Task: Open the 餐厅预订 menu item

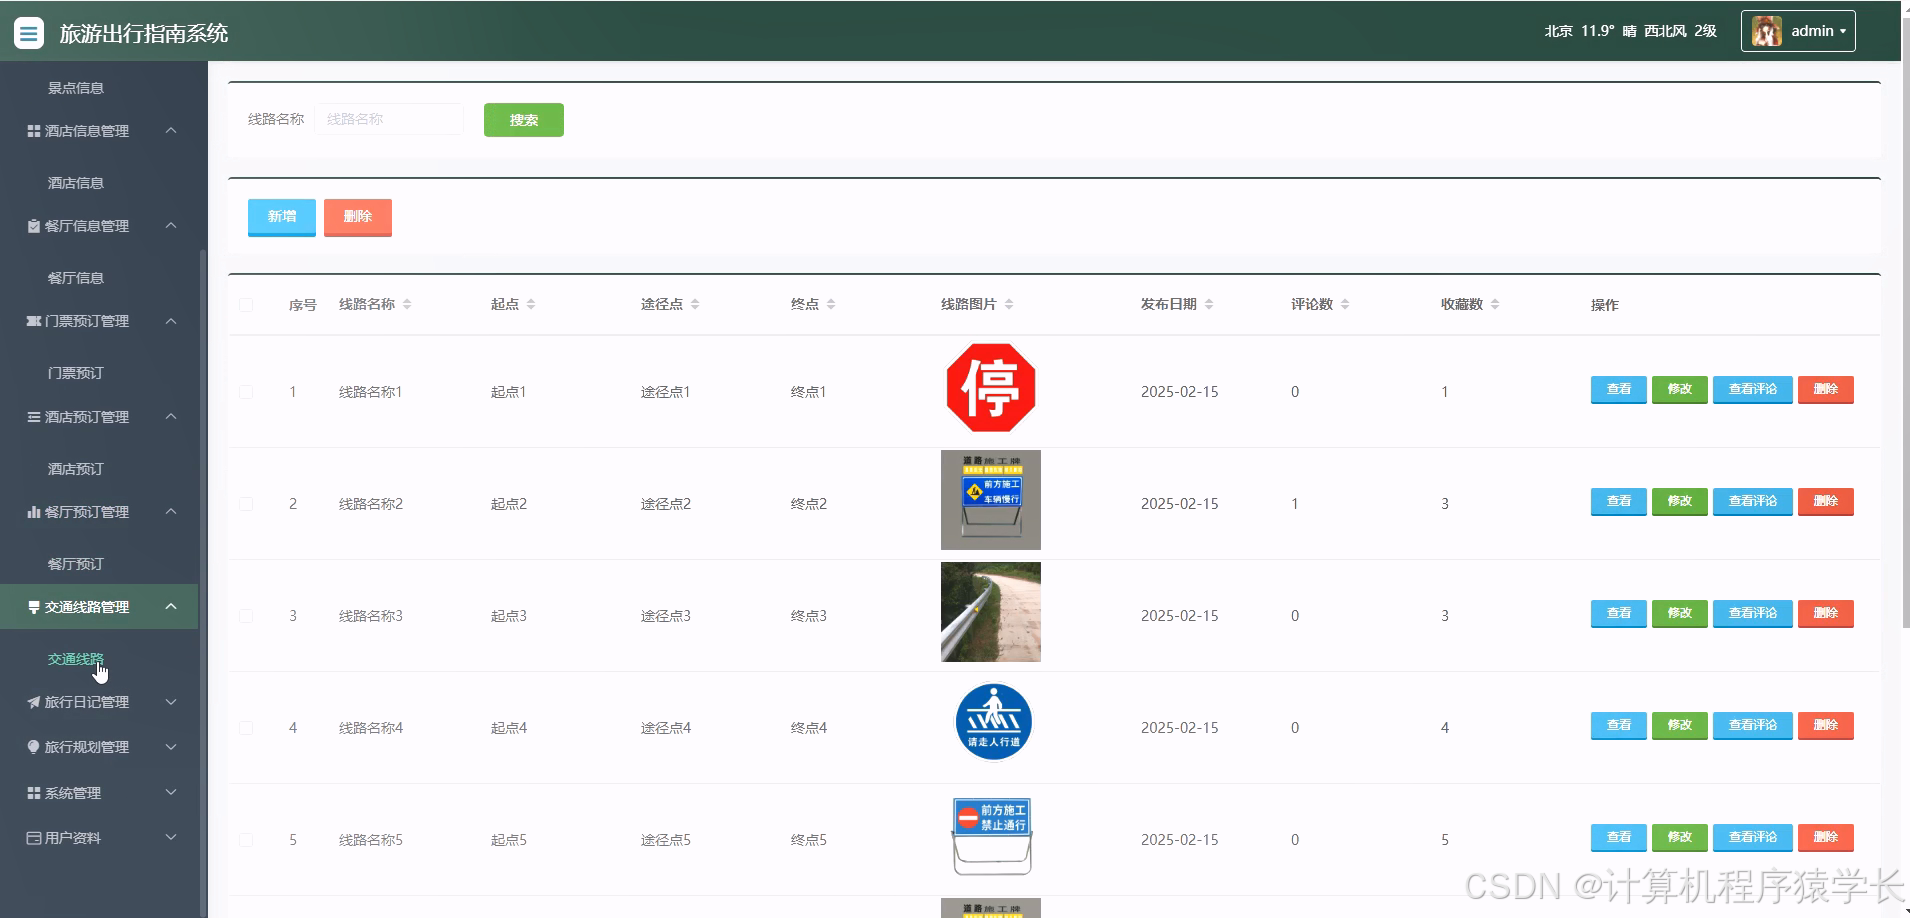Action: pyautogui.click(x=76, y=564)
